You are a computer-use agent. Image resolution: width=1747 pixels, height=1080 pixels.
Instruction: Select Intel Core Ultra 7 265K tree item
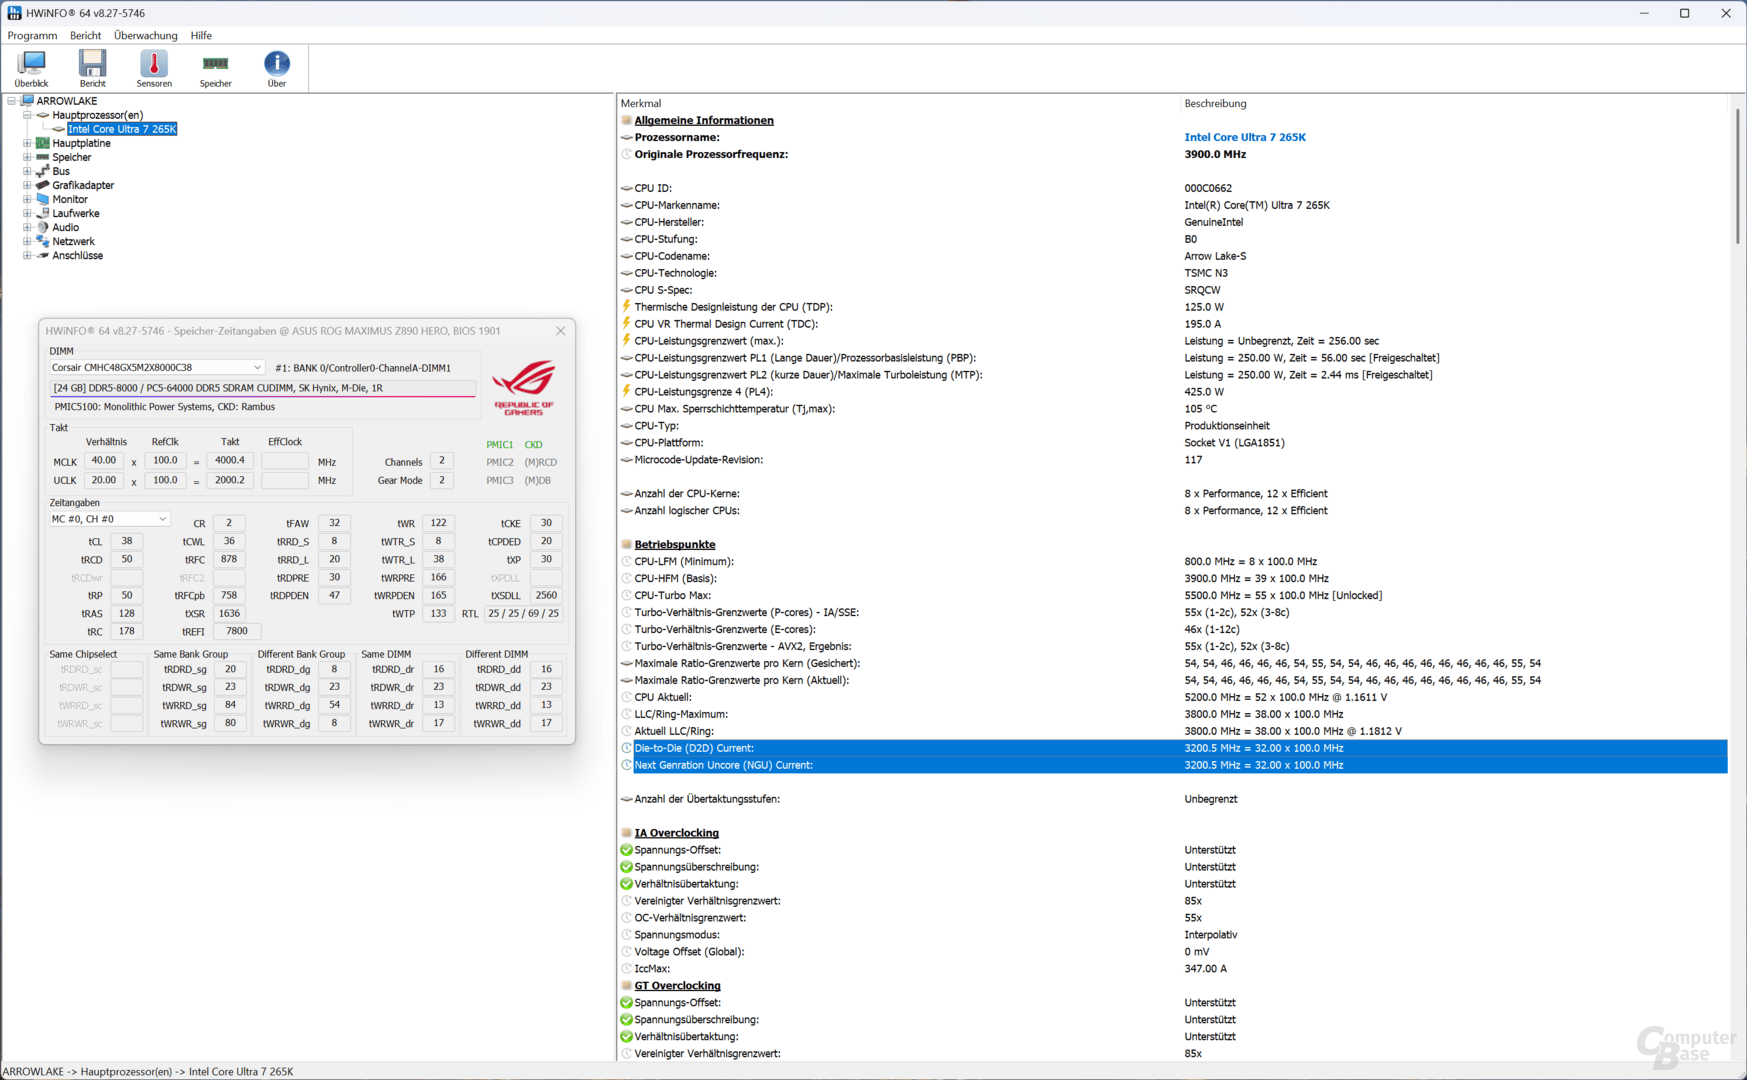tap(122, 129)
